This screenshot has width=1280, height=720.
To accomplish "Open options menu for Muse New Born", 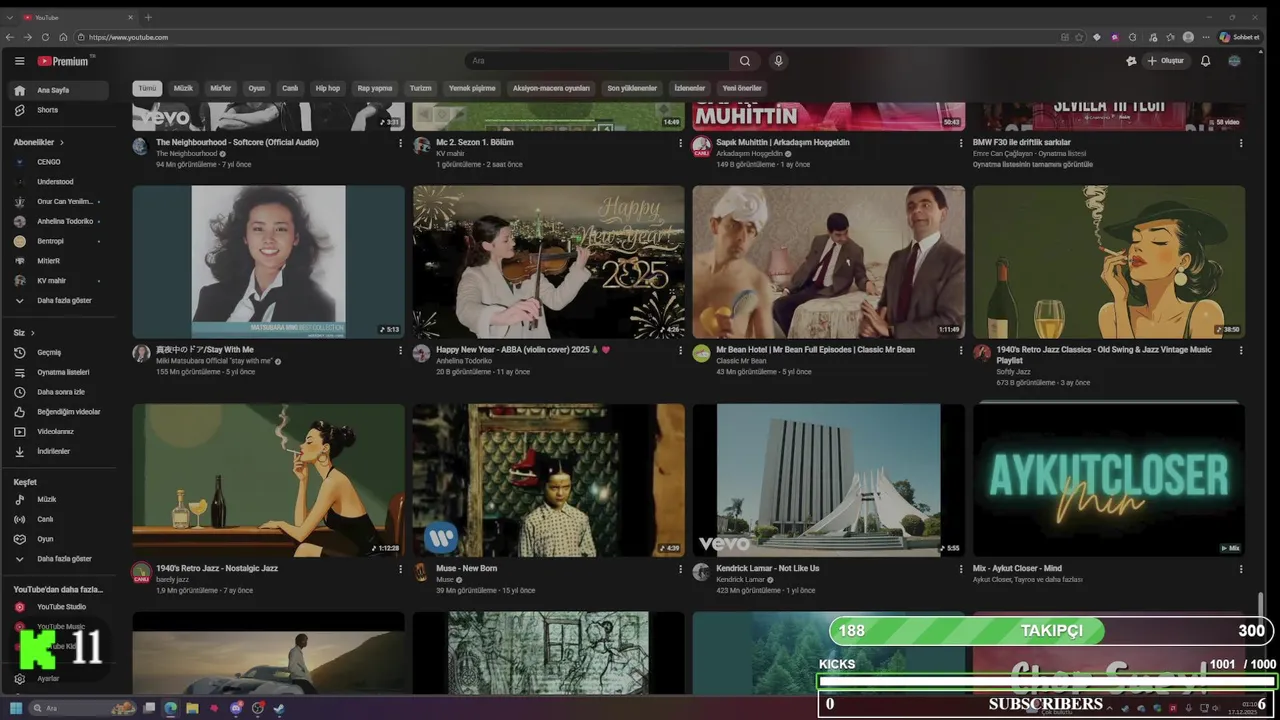I will click(681, 569).
